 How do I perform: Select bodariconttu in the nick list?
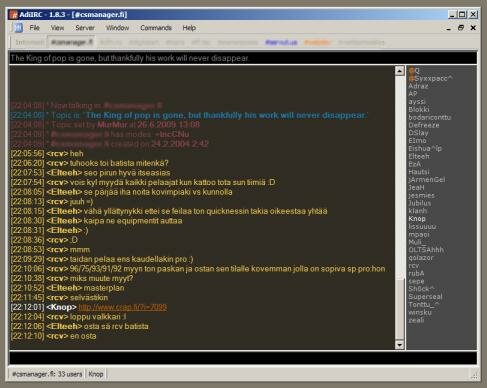pos(430,117)
